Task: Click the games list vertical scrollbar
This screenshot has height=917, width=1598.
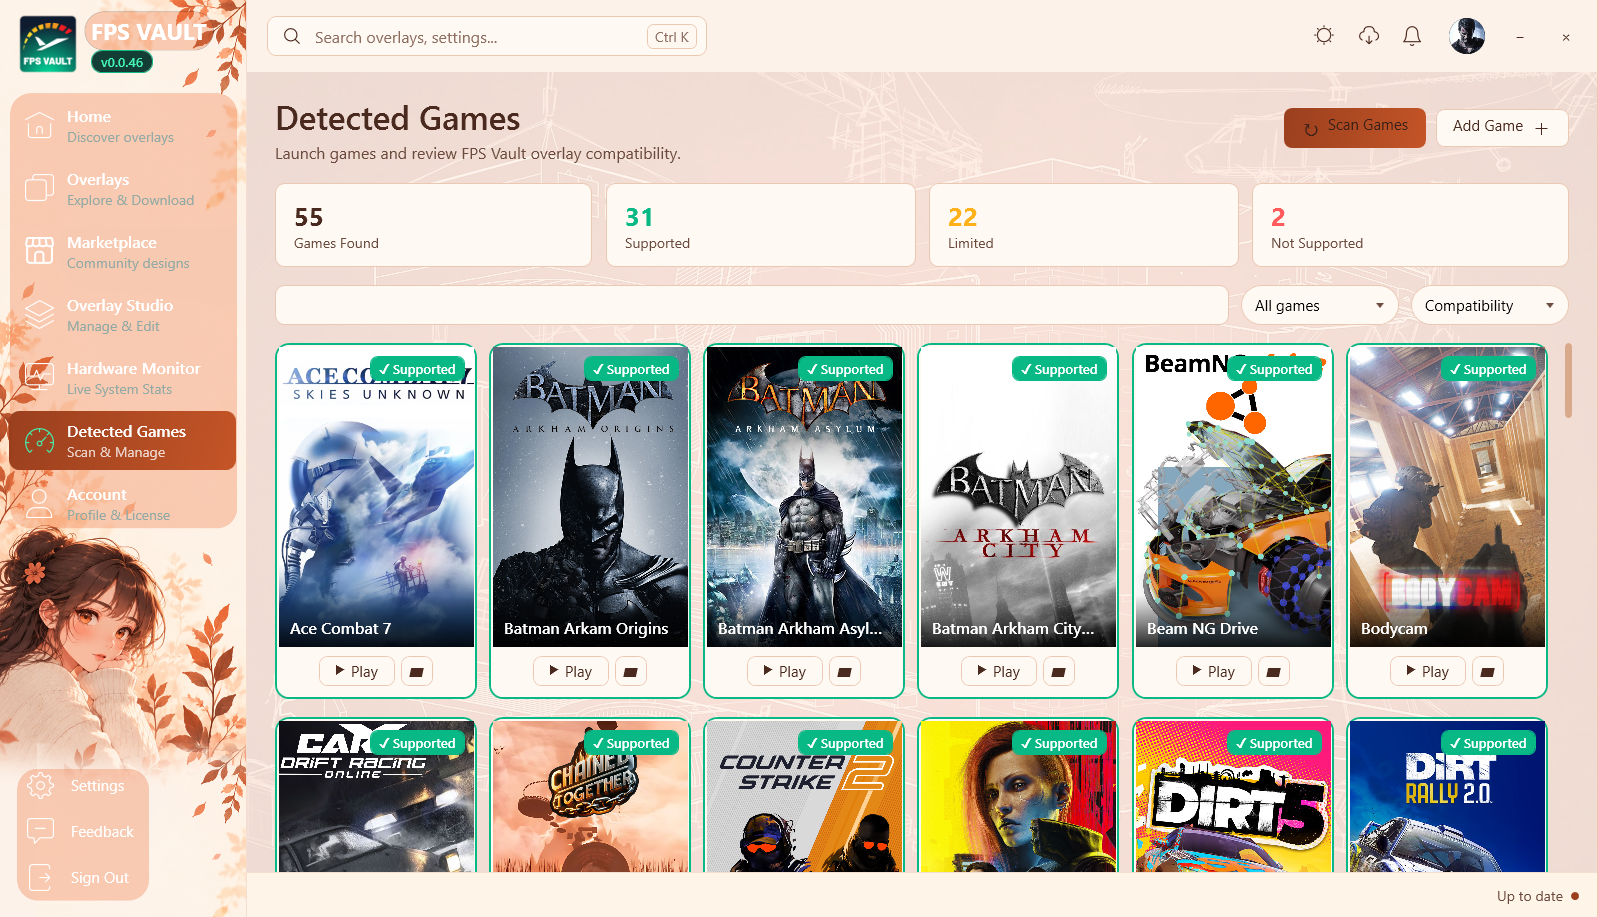Action: (x=1568, y=380)
